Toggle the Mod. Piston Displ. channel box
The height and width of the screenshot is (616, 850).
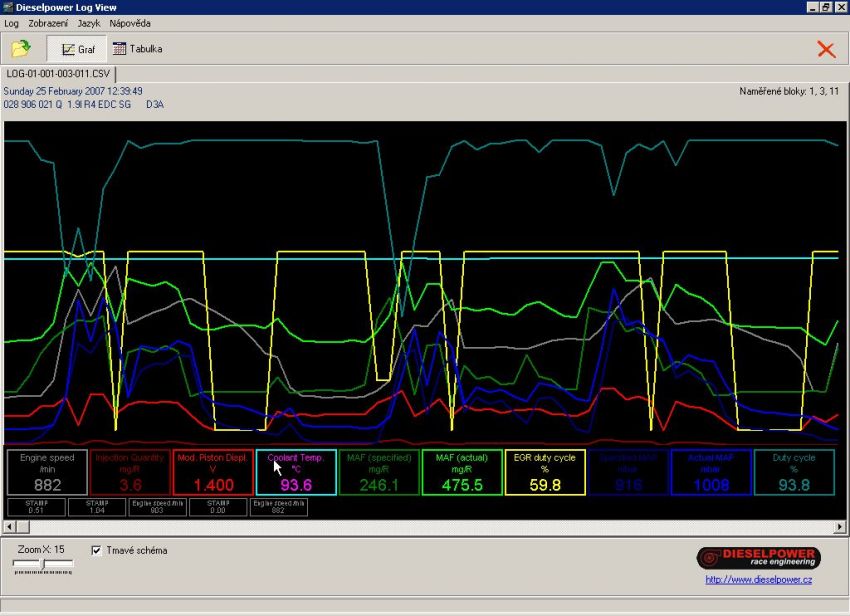(x=212, y=472)
